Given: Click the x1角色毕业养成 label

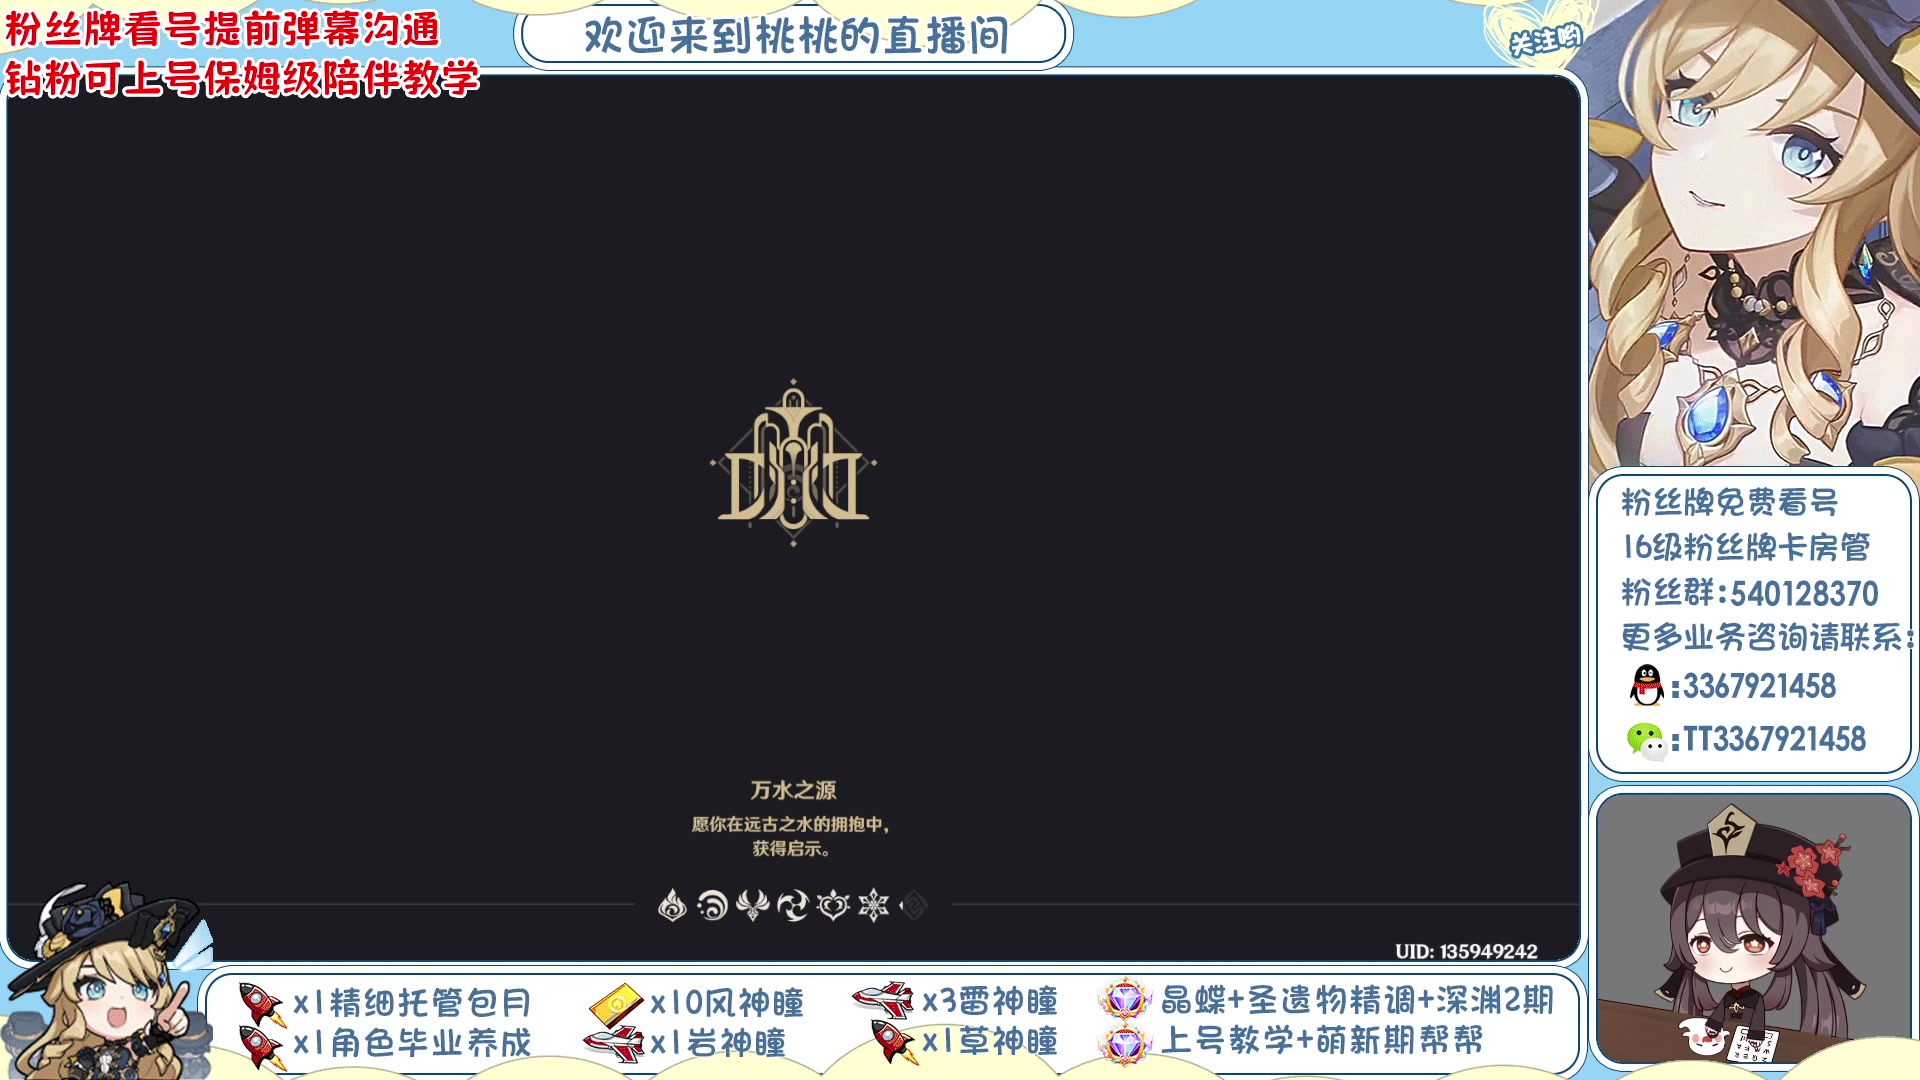Looking at the screenshot, I should pos(412,1044).
